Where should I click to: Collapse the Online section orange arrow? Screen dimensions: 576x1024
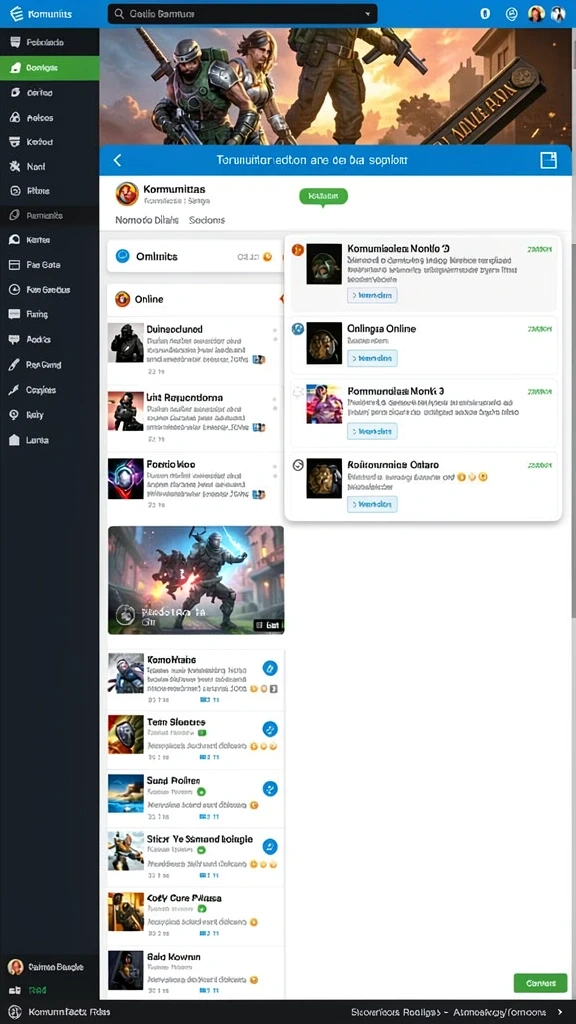coord(281,299)
